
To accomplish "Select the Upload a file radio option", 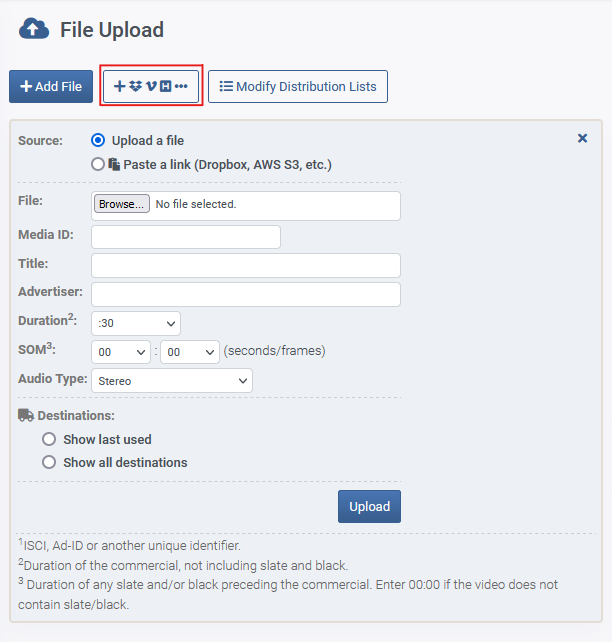I will click(x=98, y=140).
